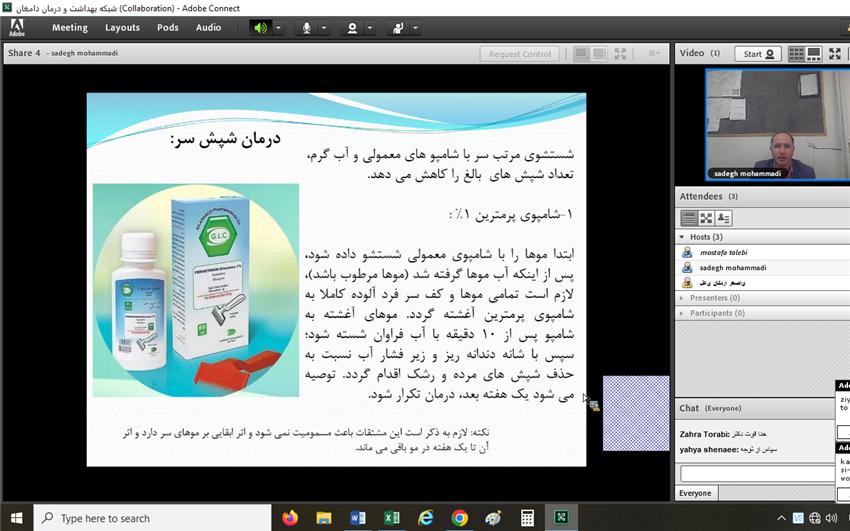Open Firefox from the taskbar

coord(290,518)
